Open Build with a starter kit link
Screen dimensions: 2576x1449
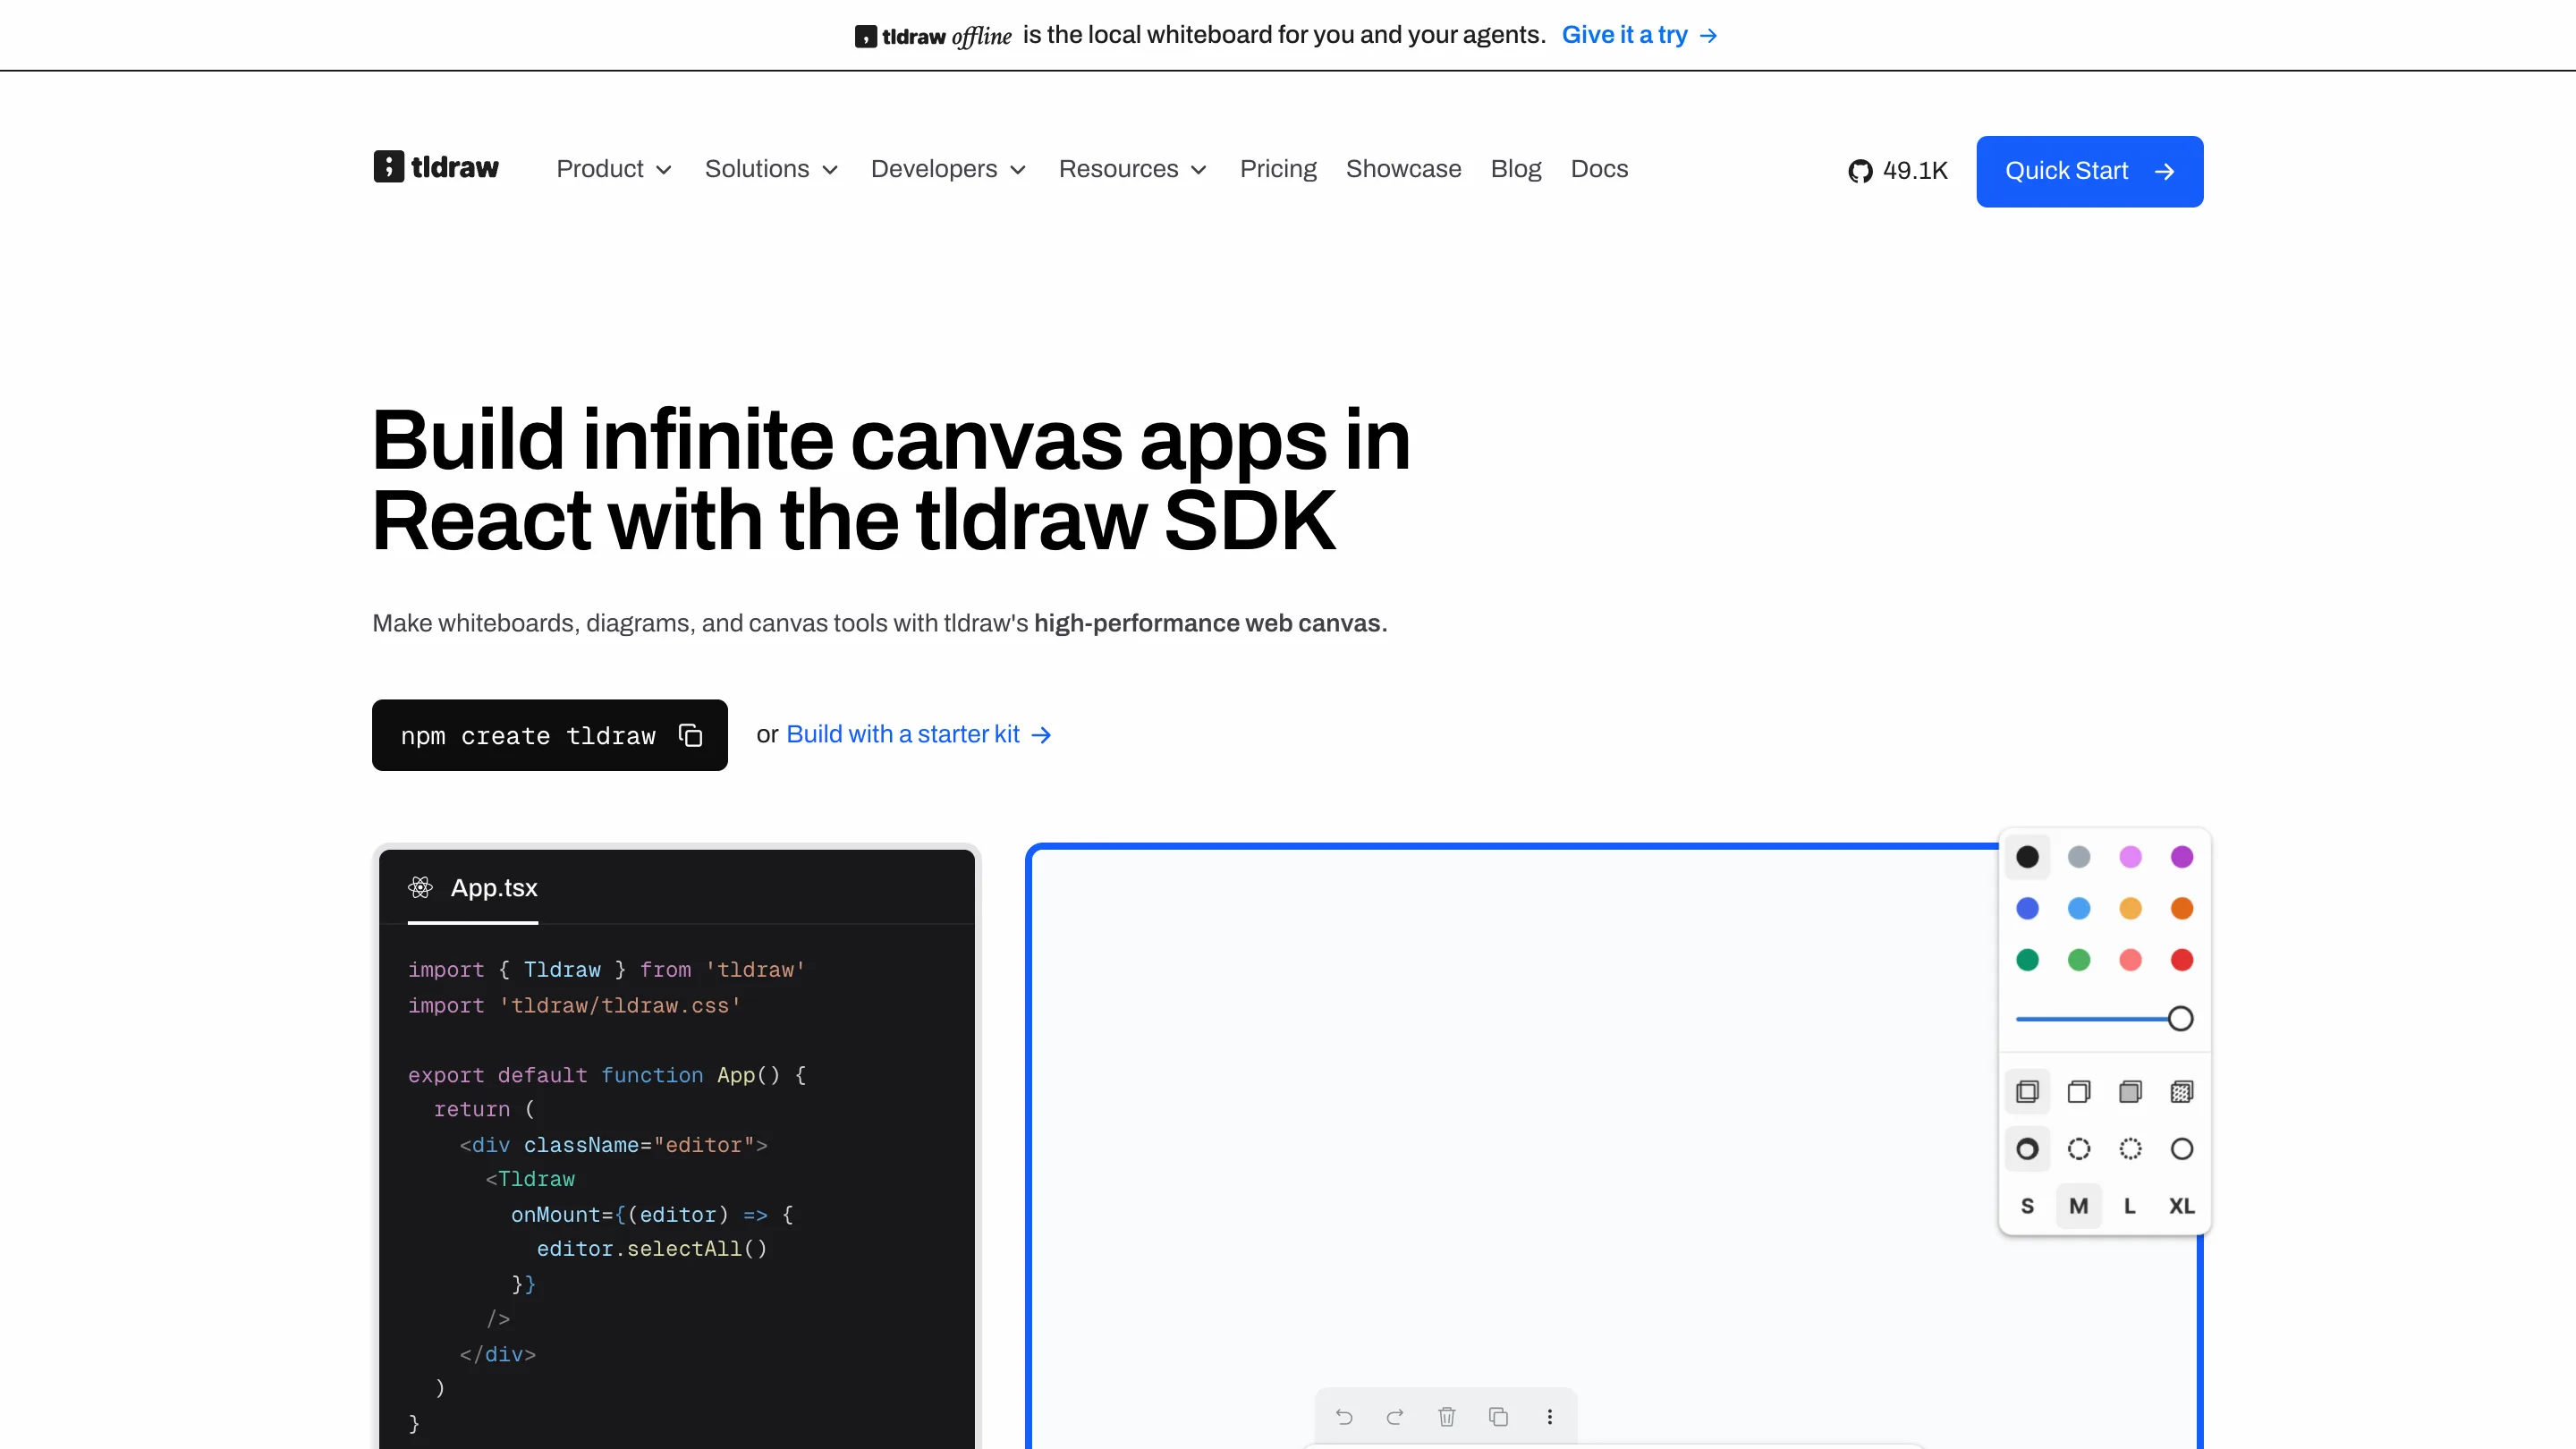pyautogui.click(x=919, y=735)
